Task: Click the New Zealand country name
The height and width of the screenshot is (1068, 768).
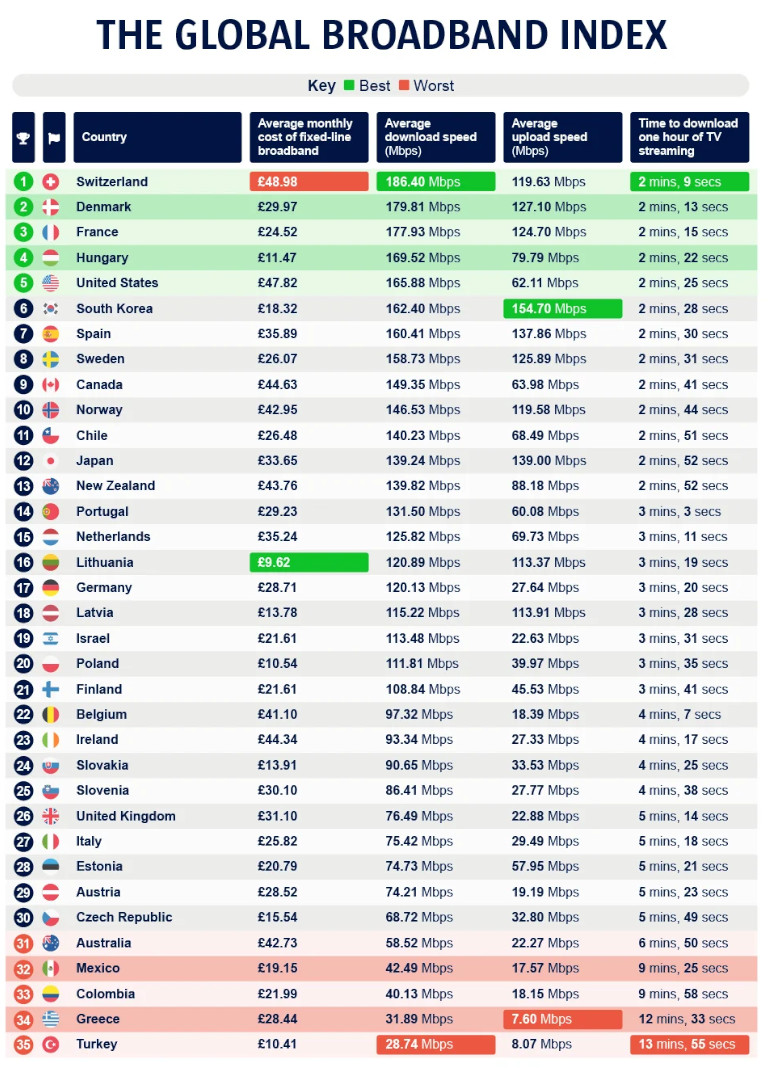Action: tap(116, 486)
